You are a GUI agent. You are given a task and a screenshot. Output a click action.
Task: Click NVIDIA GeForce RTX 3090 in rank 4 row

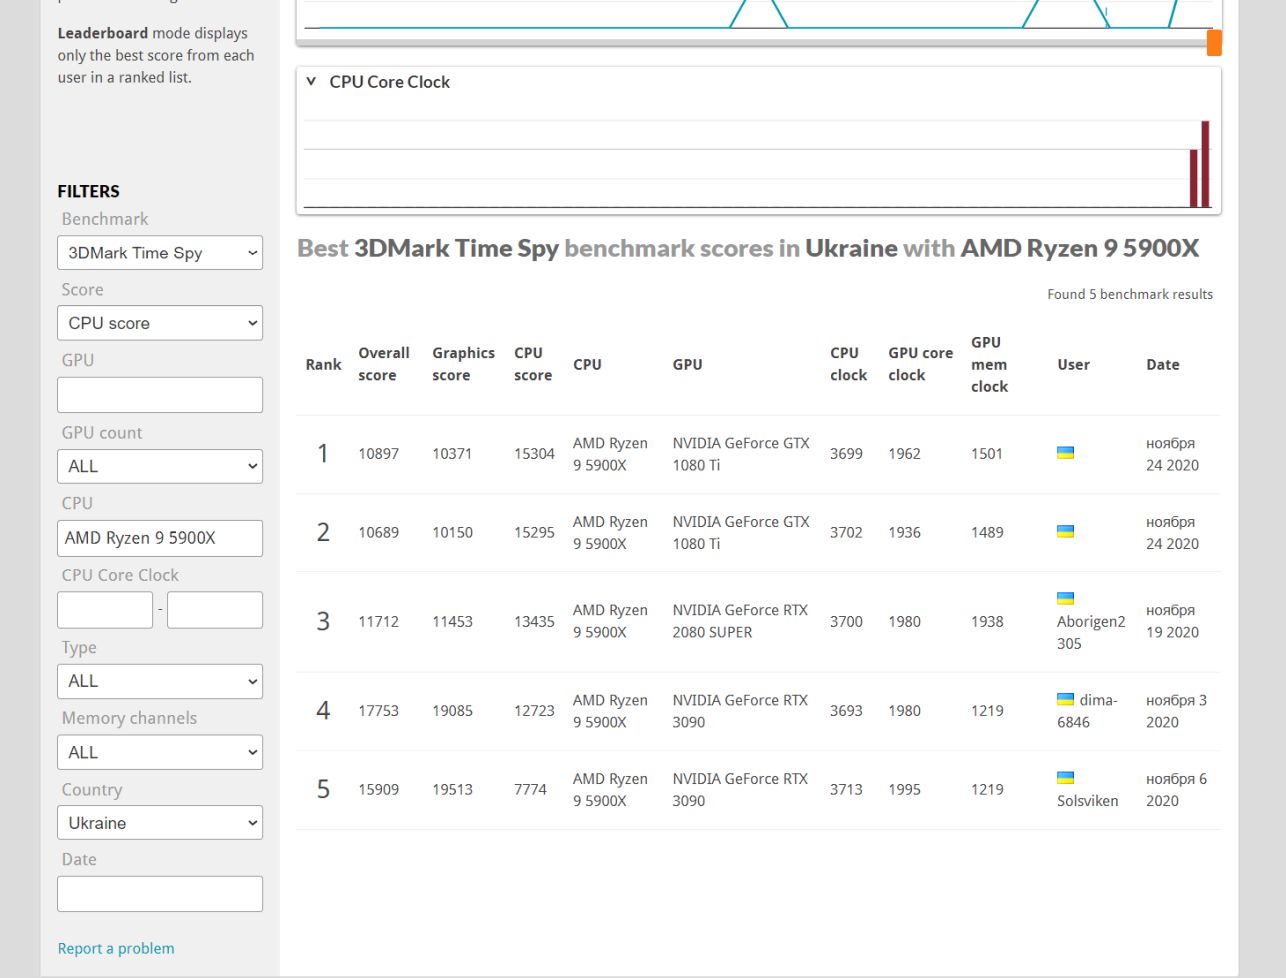point(740,711)
